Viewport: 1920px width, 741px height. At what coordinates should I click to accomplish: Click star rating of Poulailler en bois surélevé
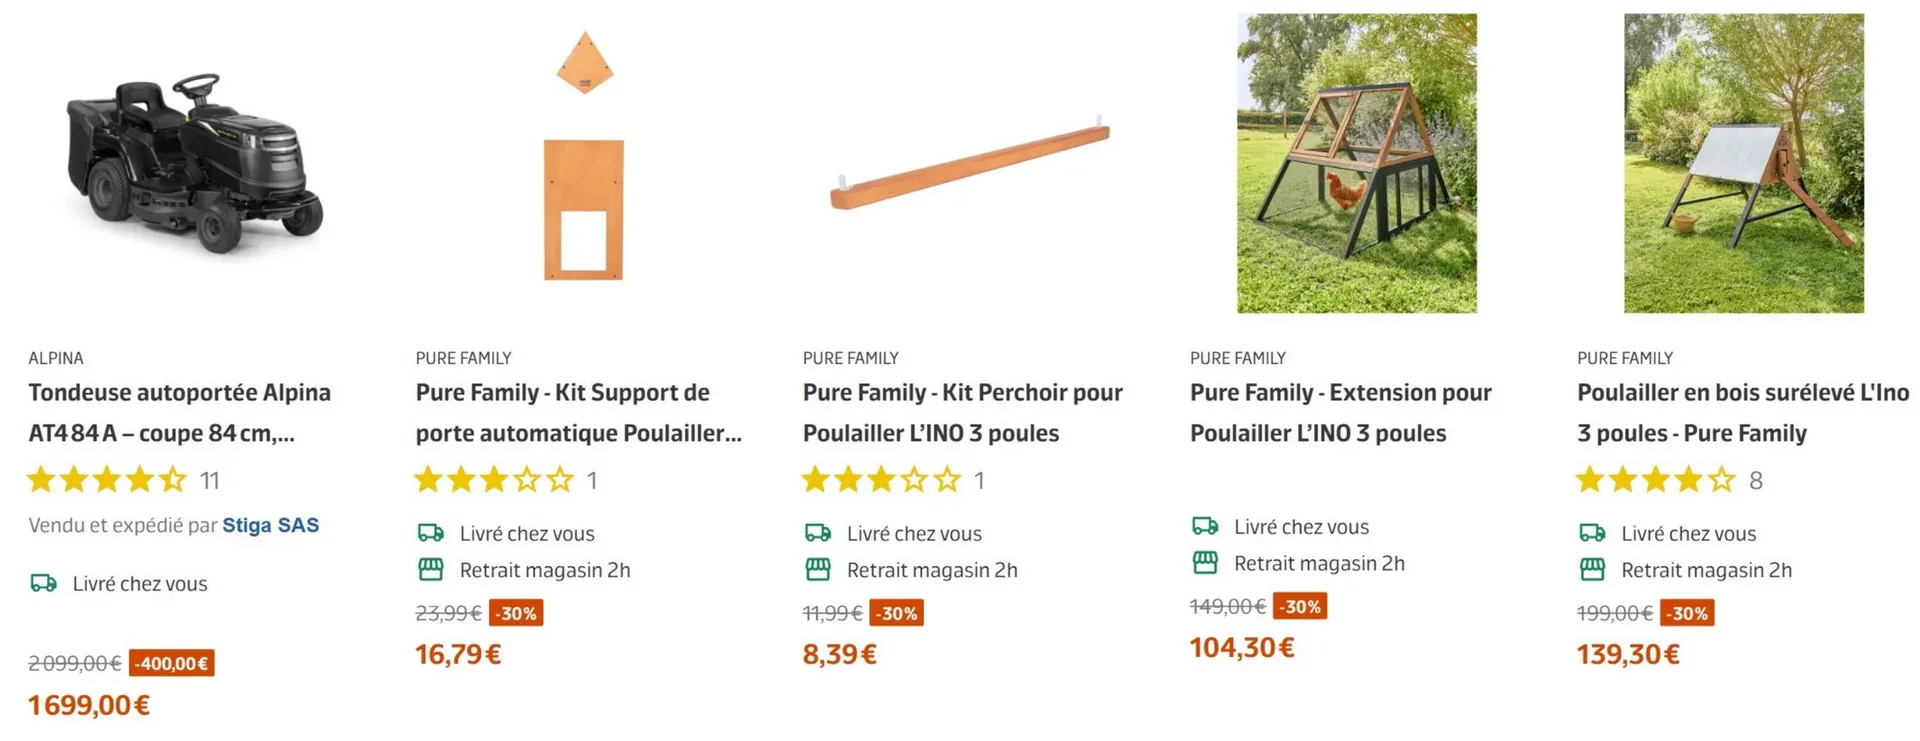pyautogui.click(x=1655, y=480)
